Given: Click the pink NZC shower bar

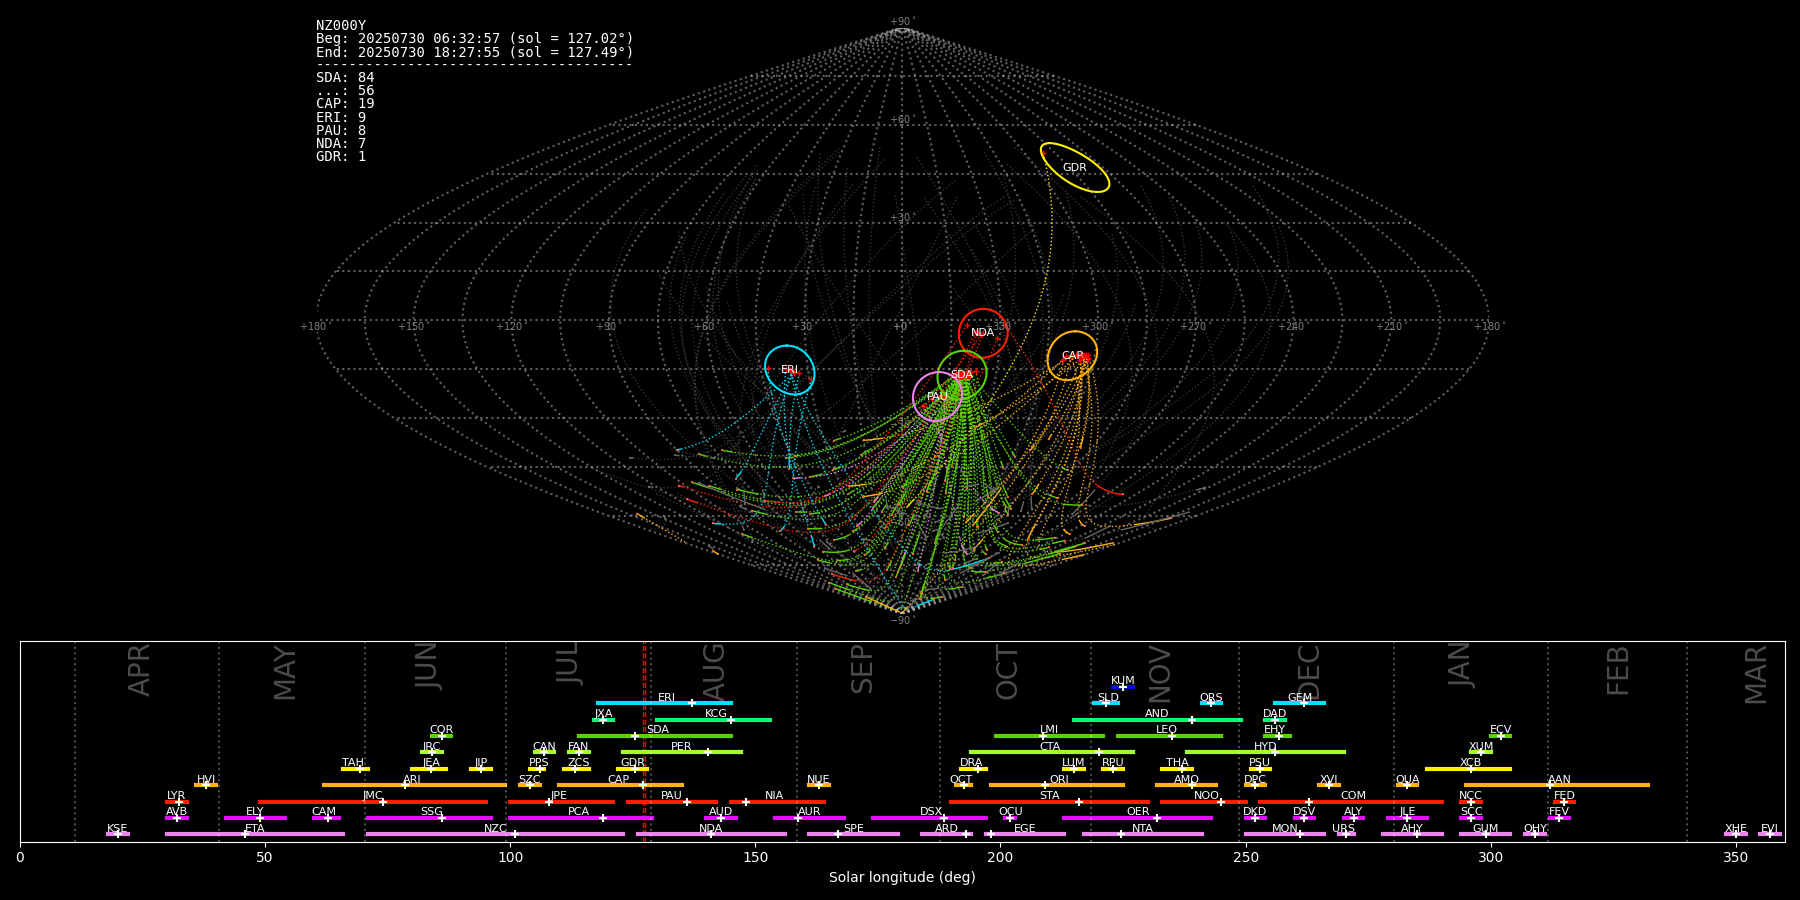Looking at the screenshot, I should (495, 834).
